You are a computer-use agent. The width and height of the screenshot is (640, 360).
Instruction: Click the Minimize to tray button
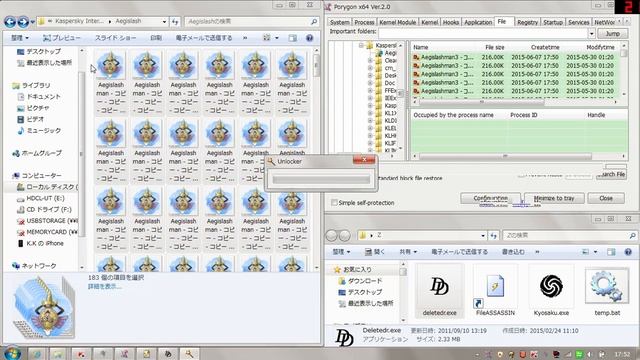554,198
